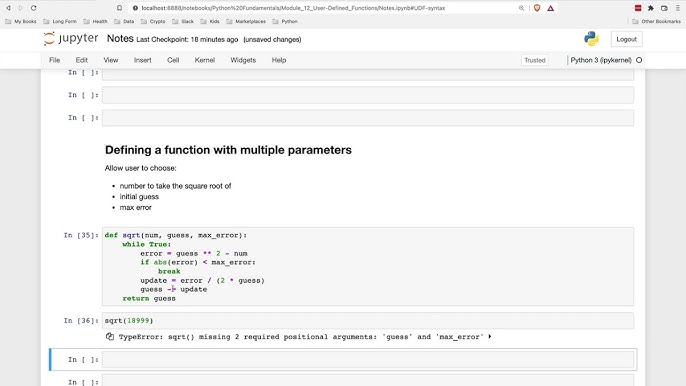The image size is (686, 386).
Task: Click the sqrt(18999) code cell
Action: [368, 321]
